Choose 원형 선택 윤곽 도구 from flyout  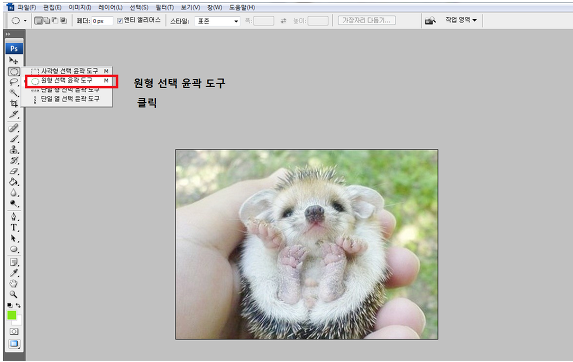pos(67,81)
